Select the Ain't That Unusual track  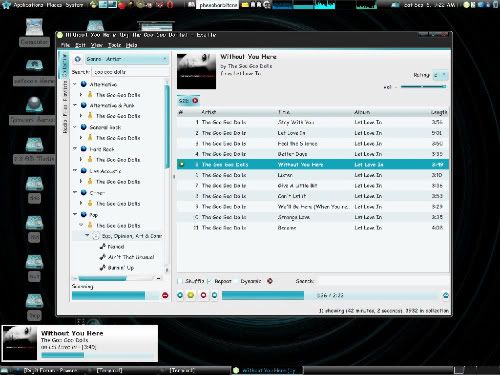coord(131,257)
